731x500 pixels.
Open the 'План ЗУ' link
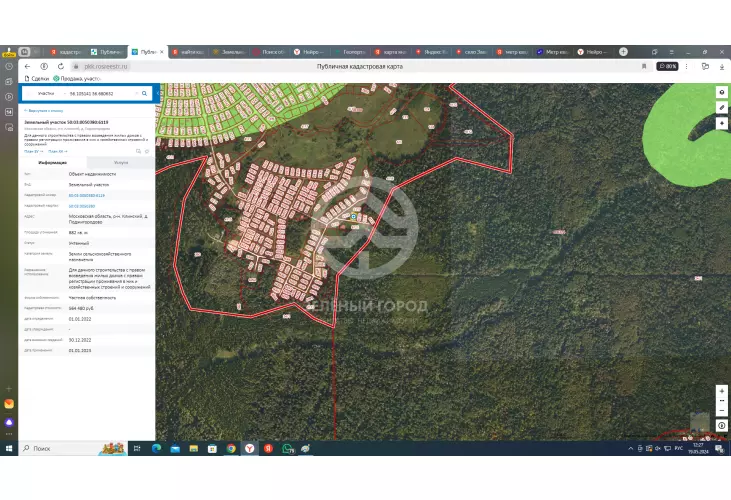click(33, 151)
